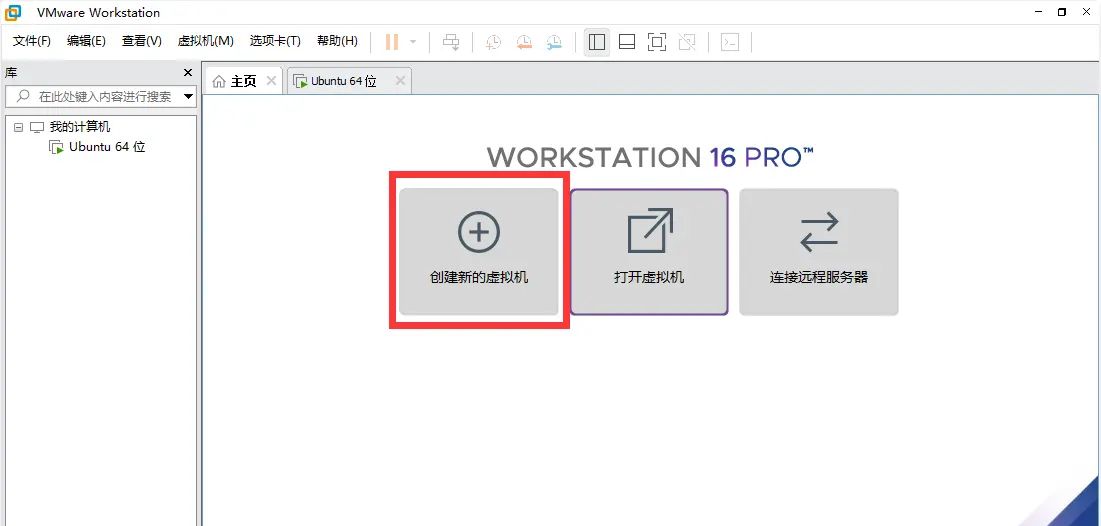
Task: Minimize the VMware Workstation window
Action: tap(1039, 12)
